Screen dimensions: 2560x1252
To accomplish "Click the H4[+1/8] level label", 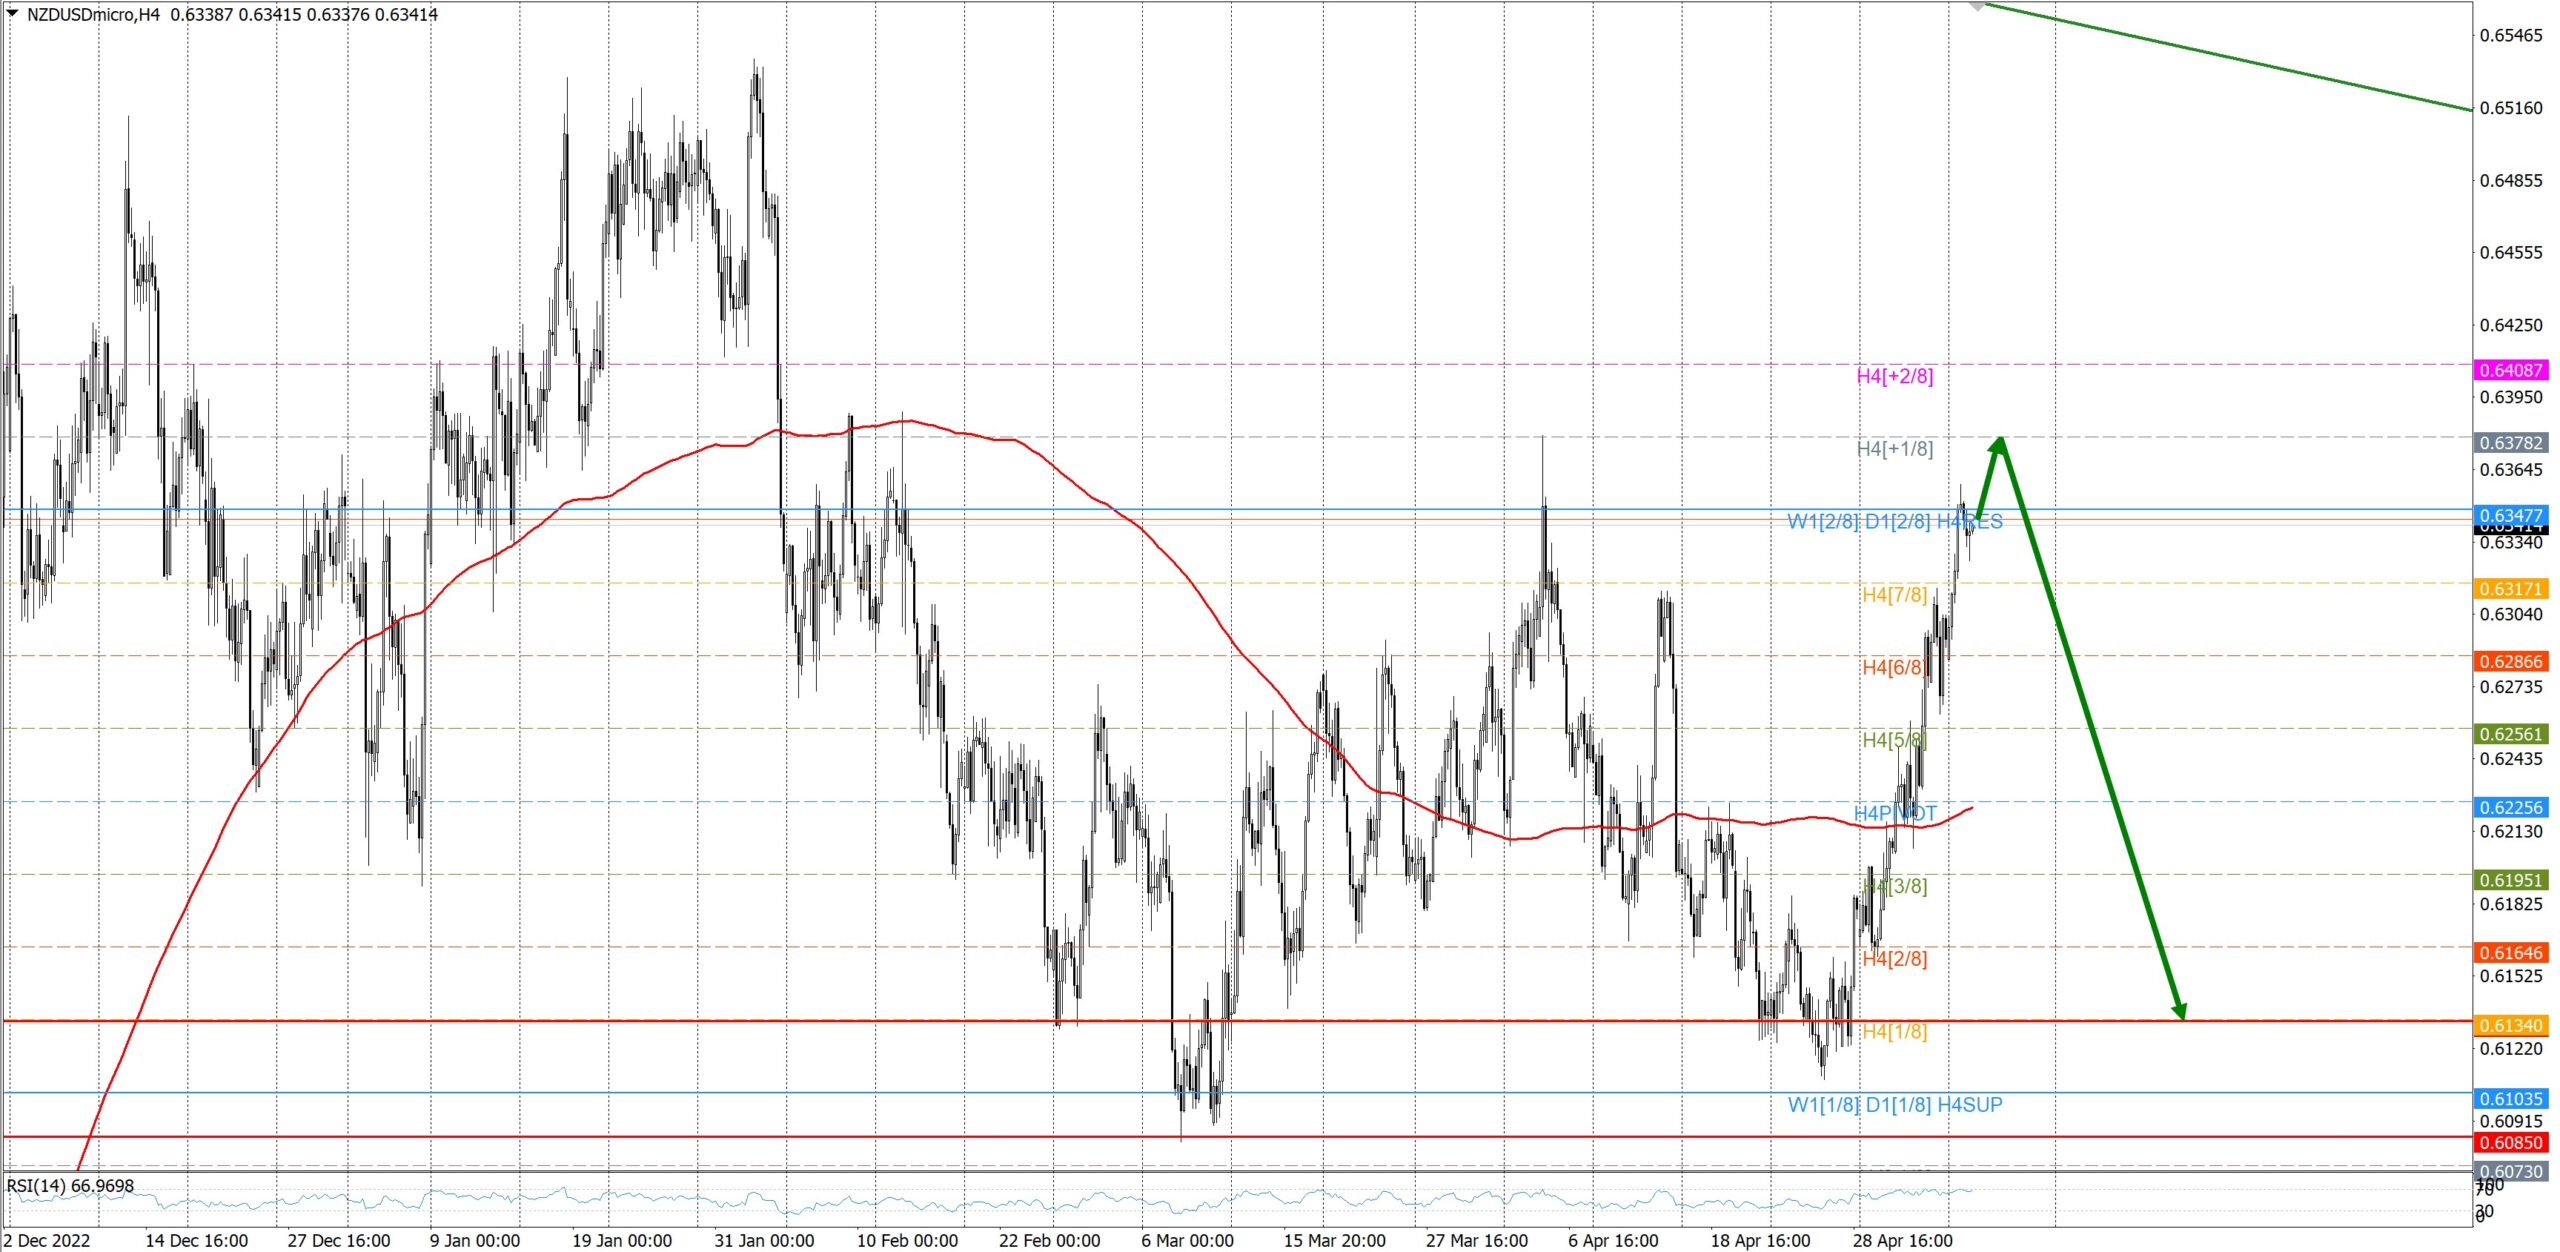I will coord(1894,449).
